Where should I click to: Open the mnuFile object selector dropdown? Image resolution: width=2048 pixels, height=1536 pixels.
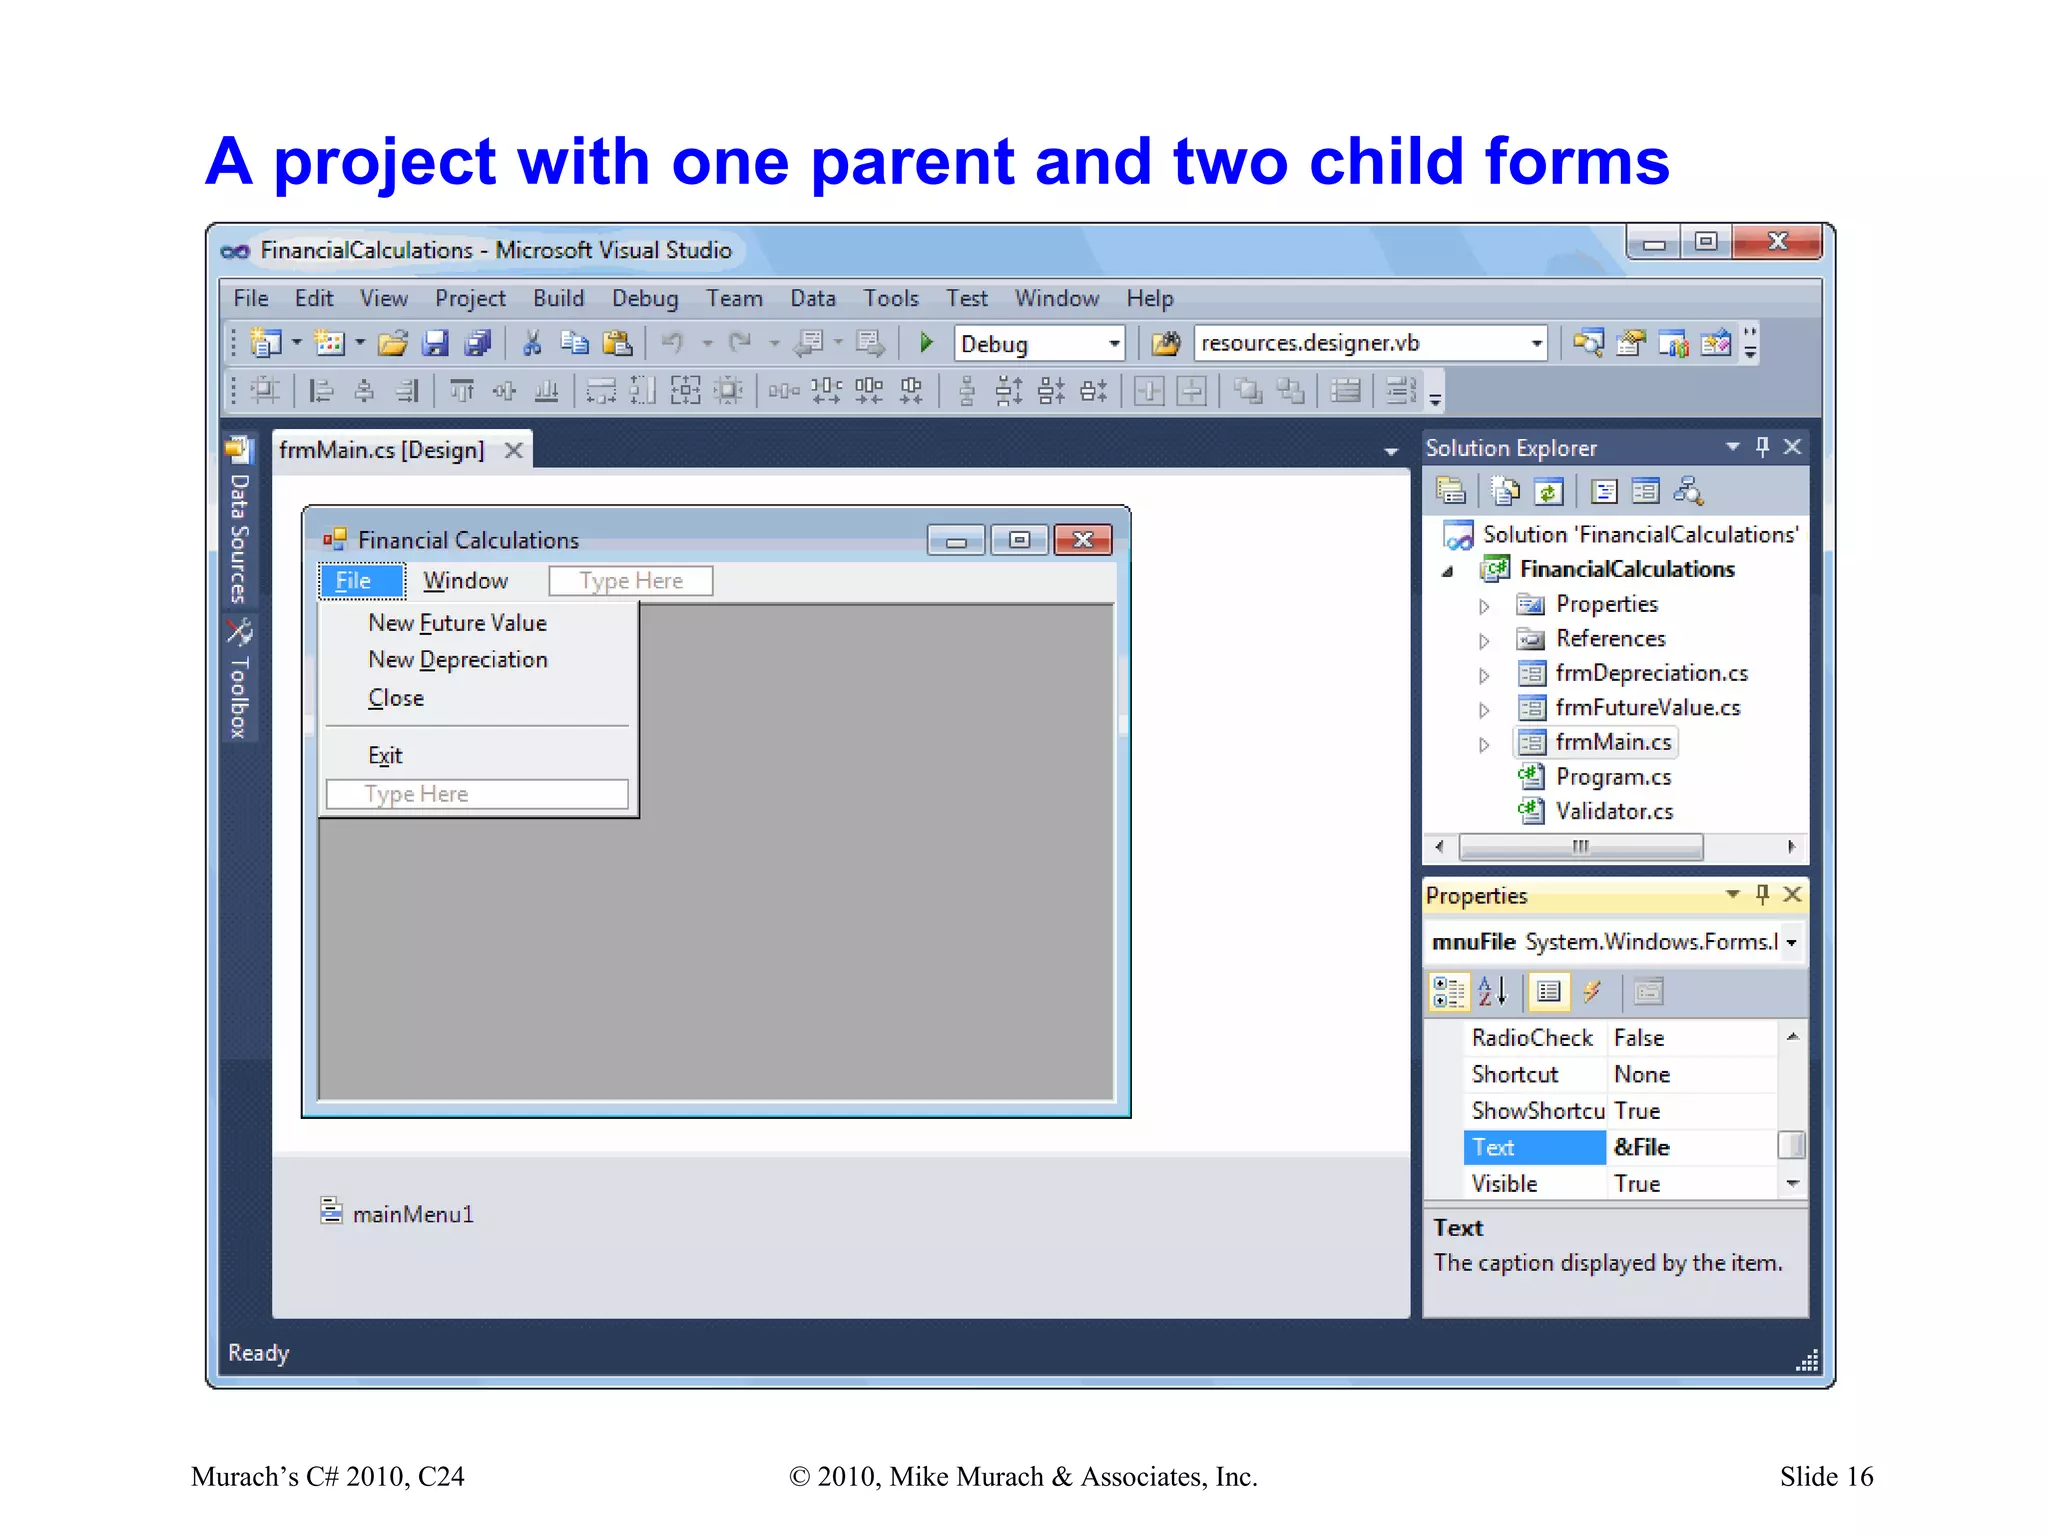[x=1792, y=942]
